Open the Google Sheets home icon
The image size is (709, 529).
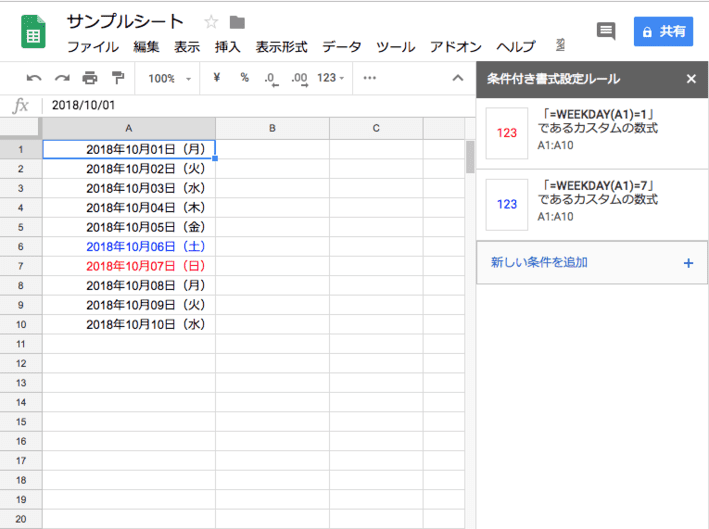[33, 32]
